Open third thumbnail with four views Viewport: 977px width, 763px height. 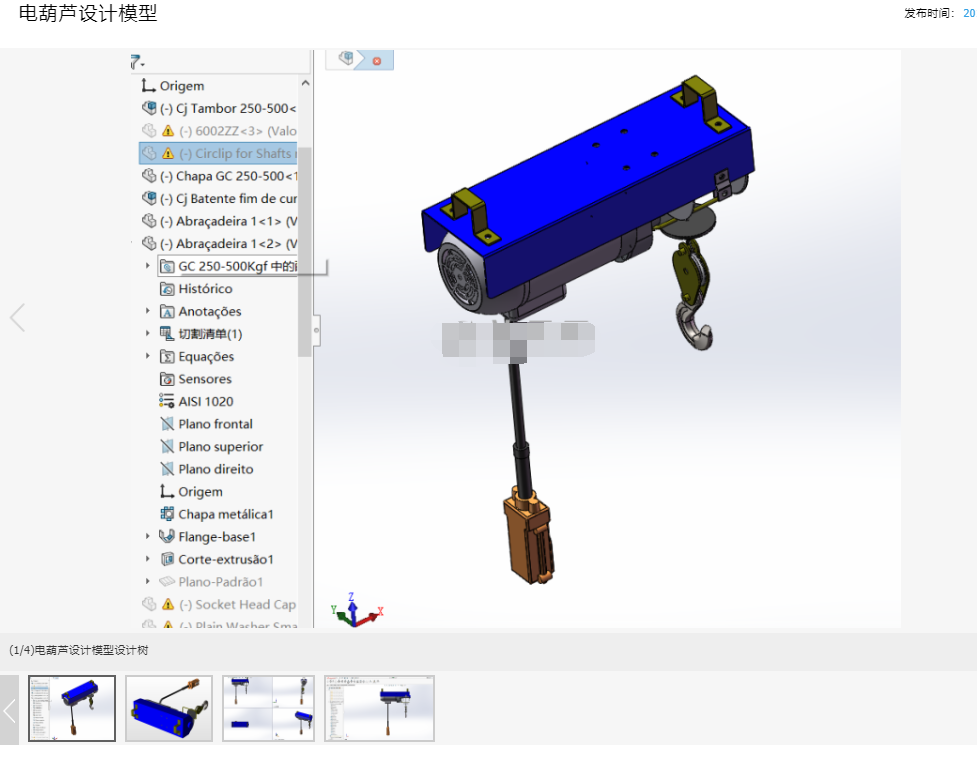click(x=269, y=708)
